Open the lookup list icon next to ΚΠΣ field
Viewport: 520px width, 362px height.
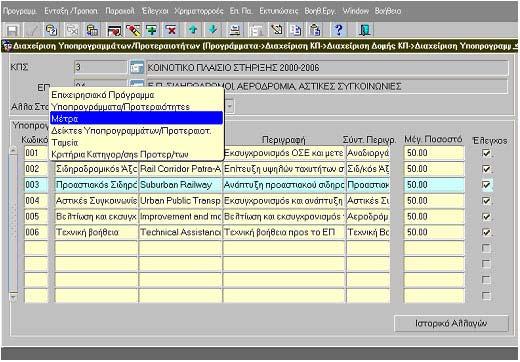pos(137,68)
